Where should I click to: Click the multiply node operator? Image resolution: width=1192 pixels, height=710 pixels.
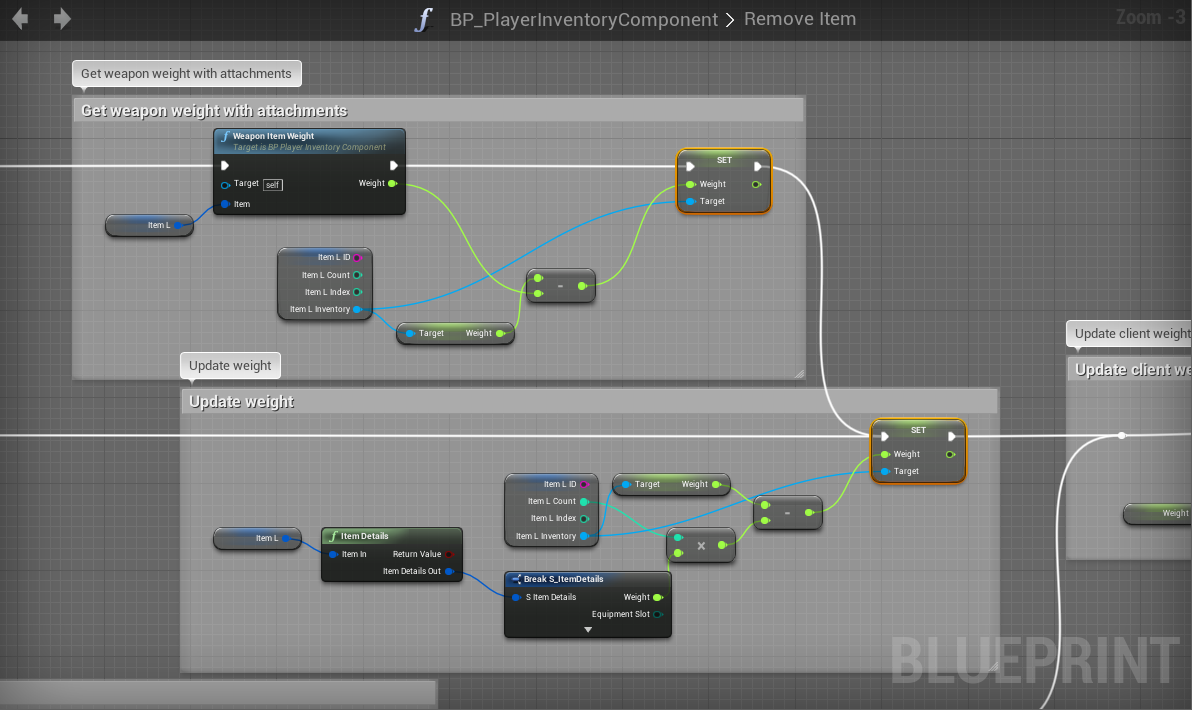pos(701,546)
